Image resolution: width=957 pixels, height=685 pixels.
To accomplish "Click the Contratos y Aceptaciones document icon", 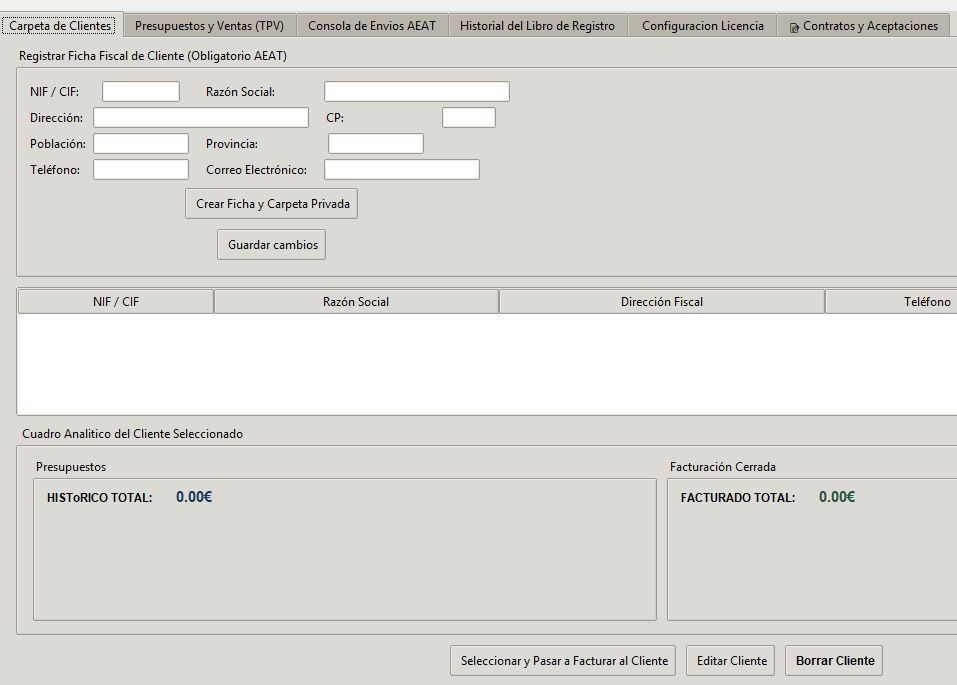I will pos(794,27).
